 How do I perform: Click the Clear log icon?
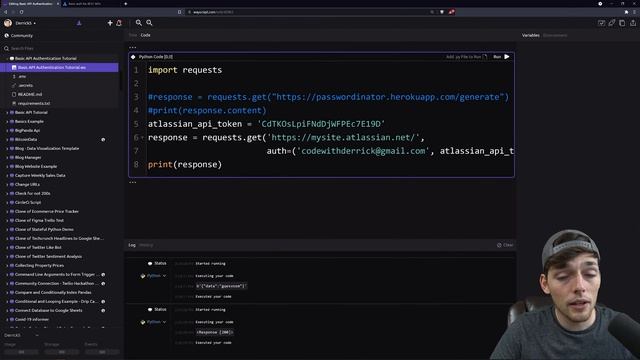point(499,245)
